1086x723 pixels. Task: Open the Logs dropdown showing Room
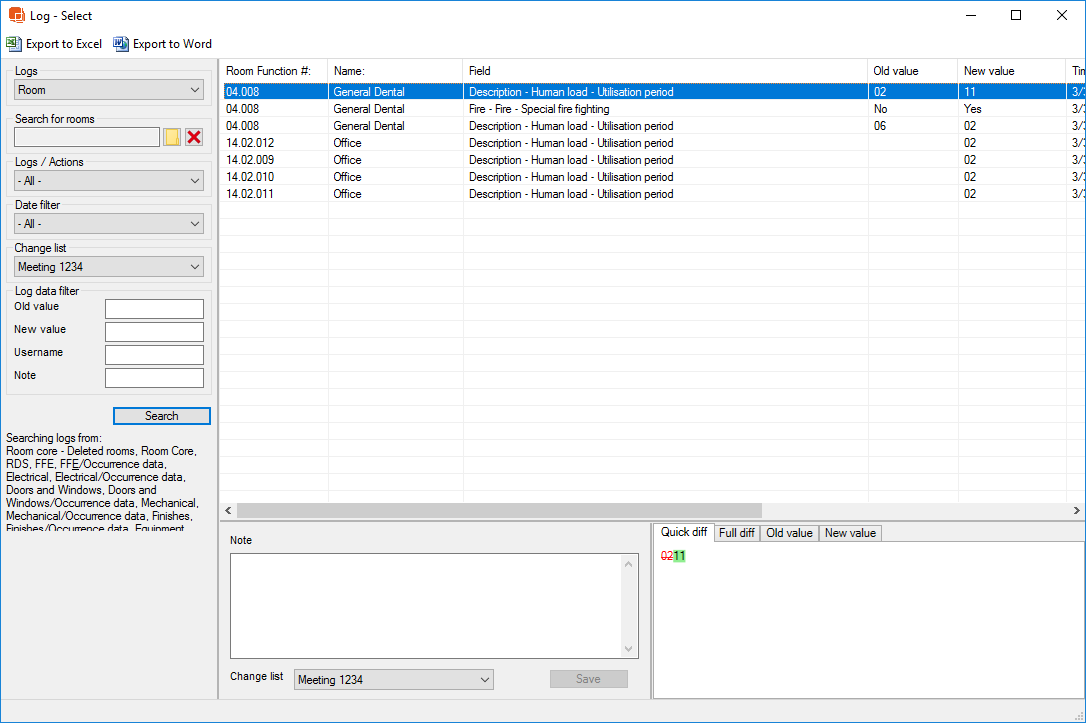tap(109, 90)
